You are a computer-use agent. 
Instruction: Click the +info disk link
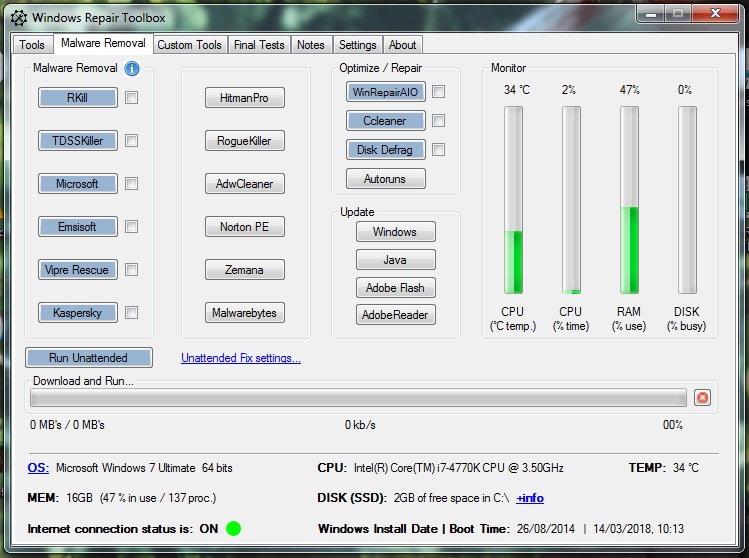click(530, 498)
